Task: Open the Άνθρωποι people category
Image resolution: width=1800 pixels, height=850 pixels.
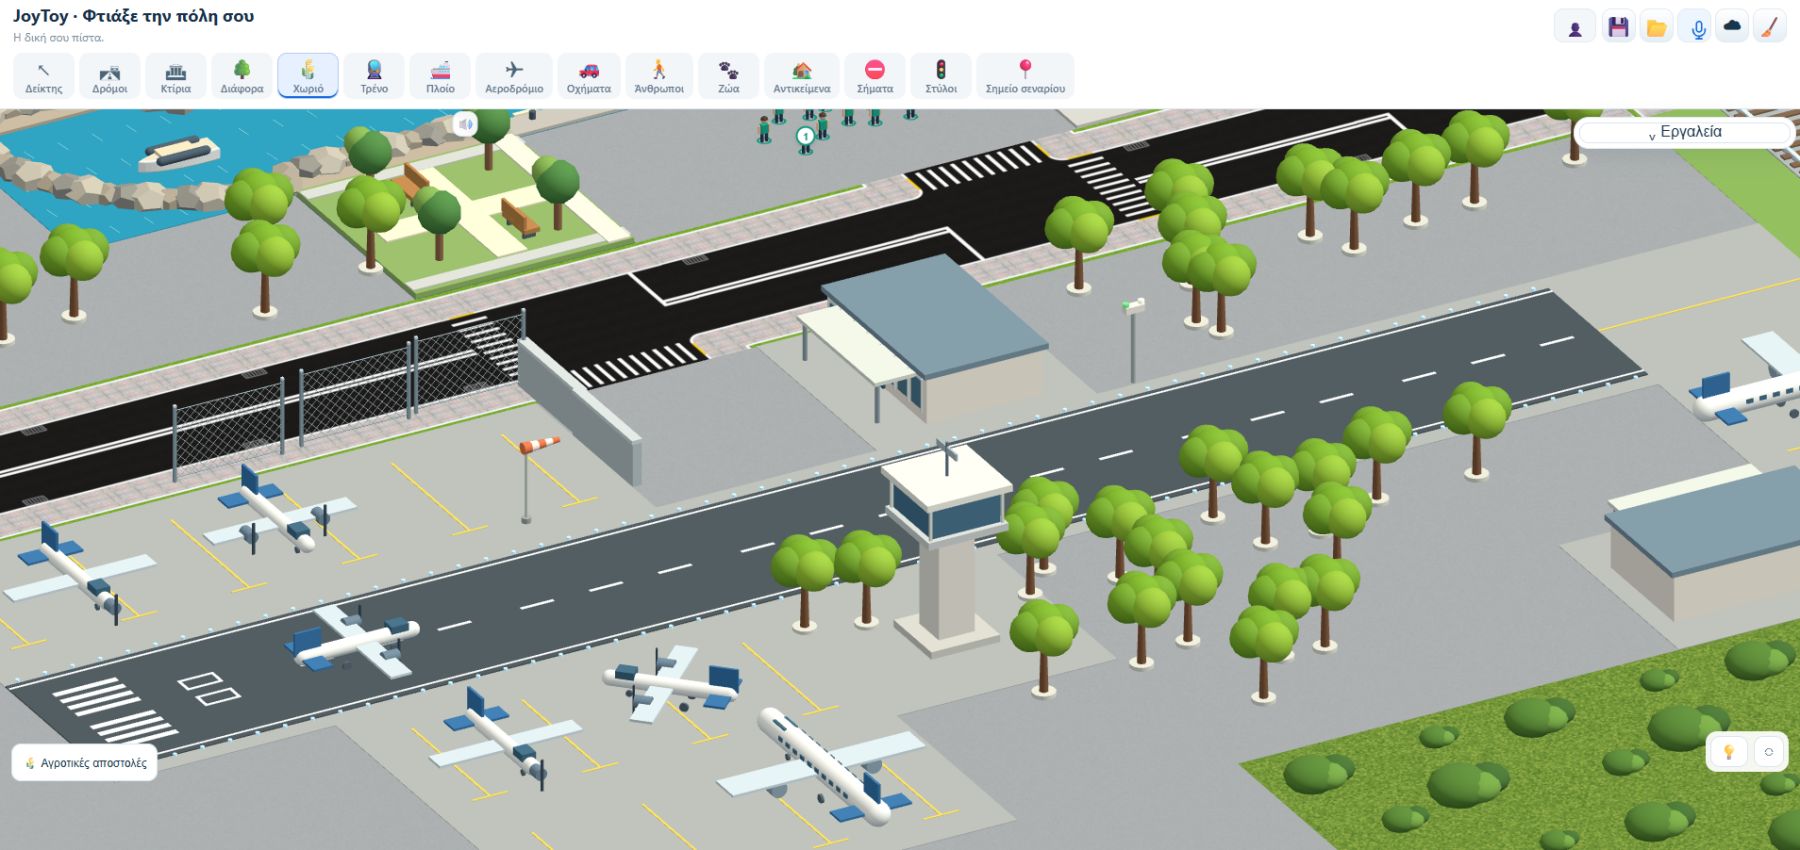Action: (659, 76)
